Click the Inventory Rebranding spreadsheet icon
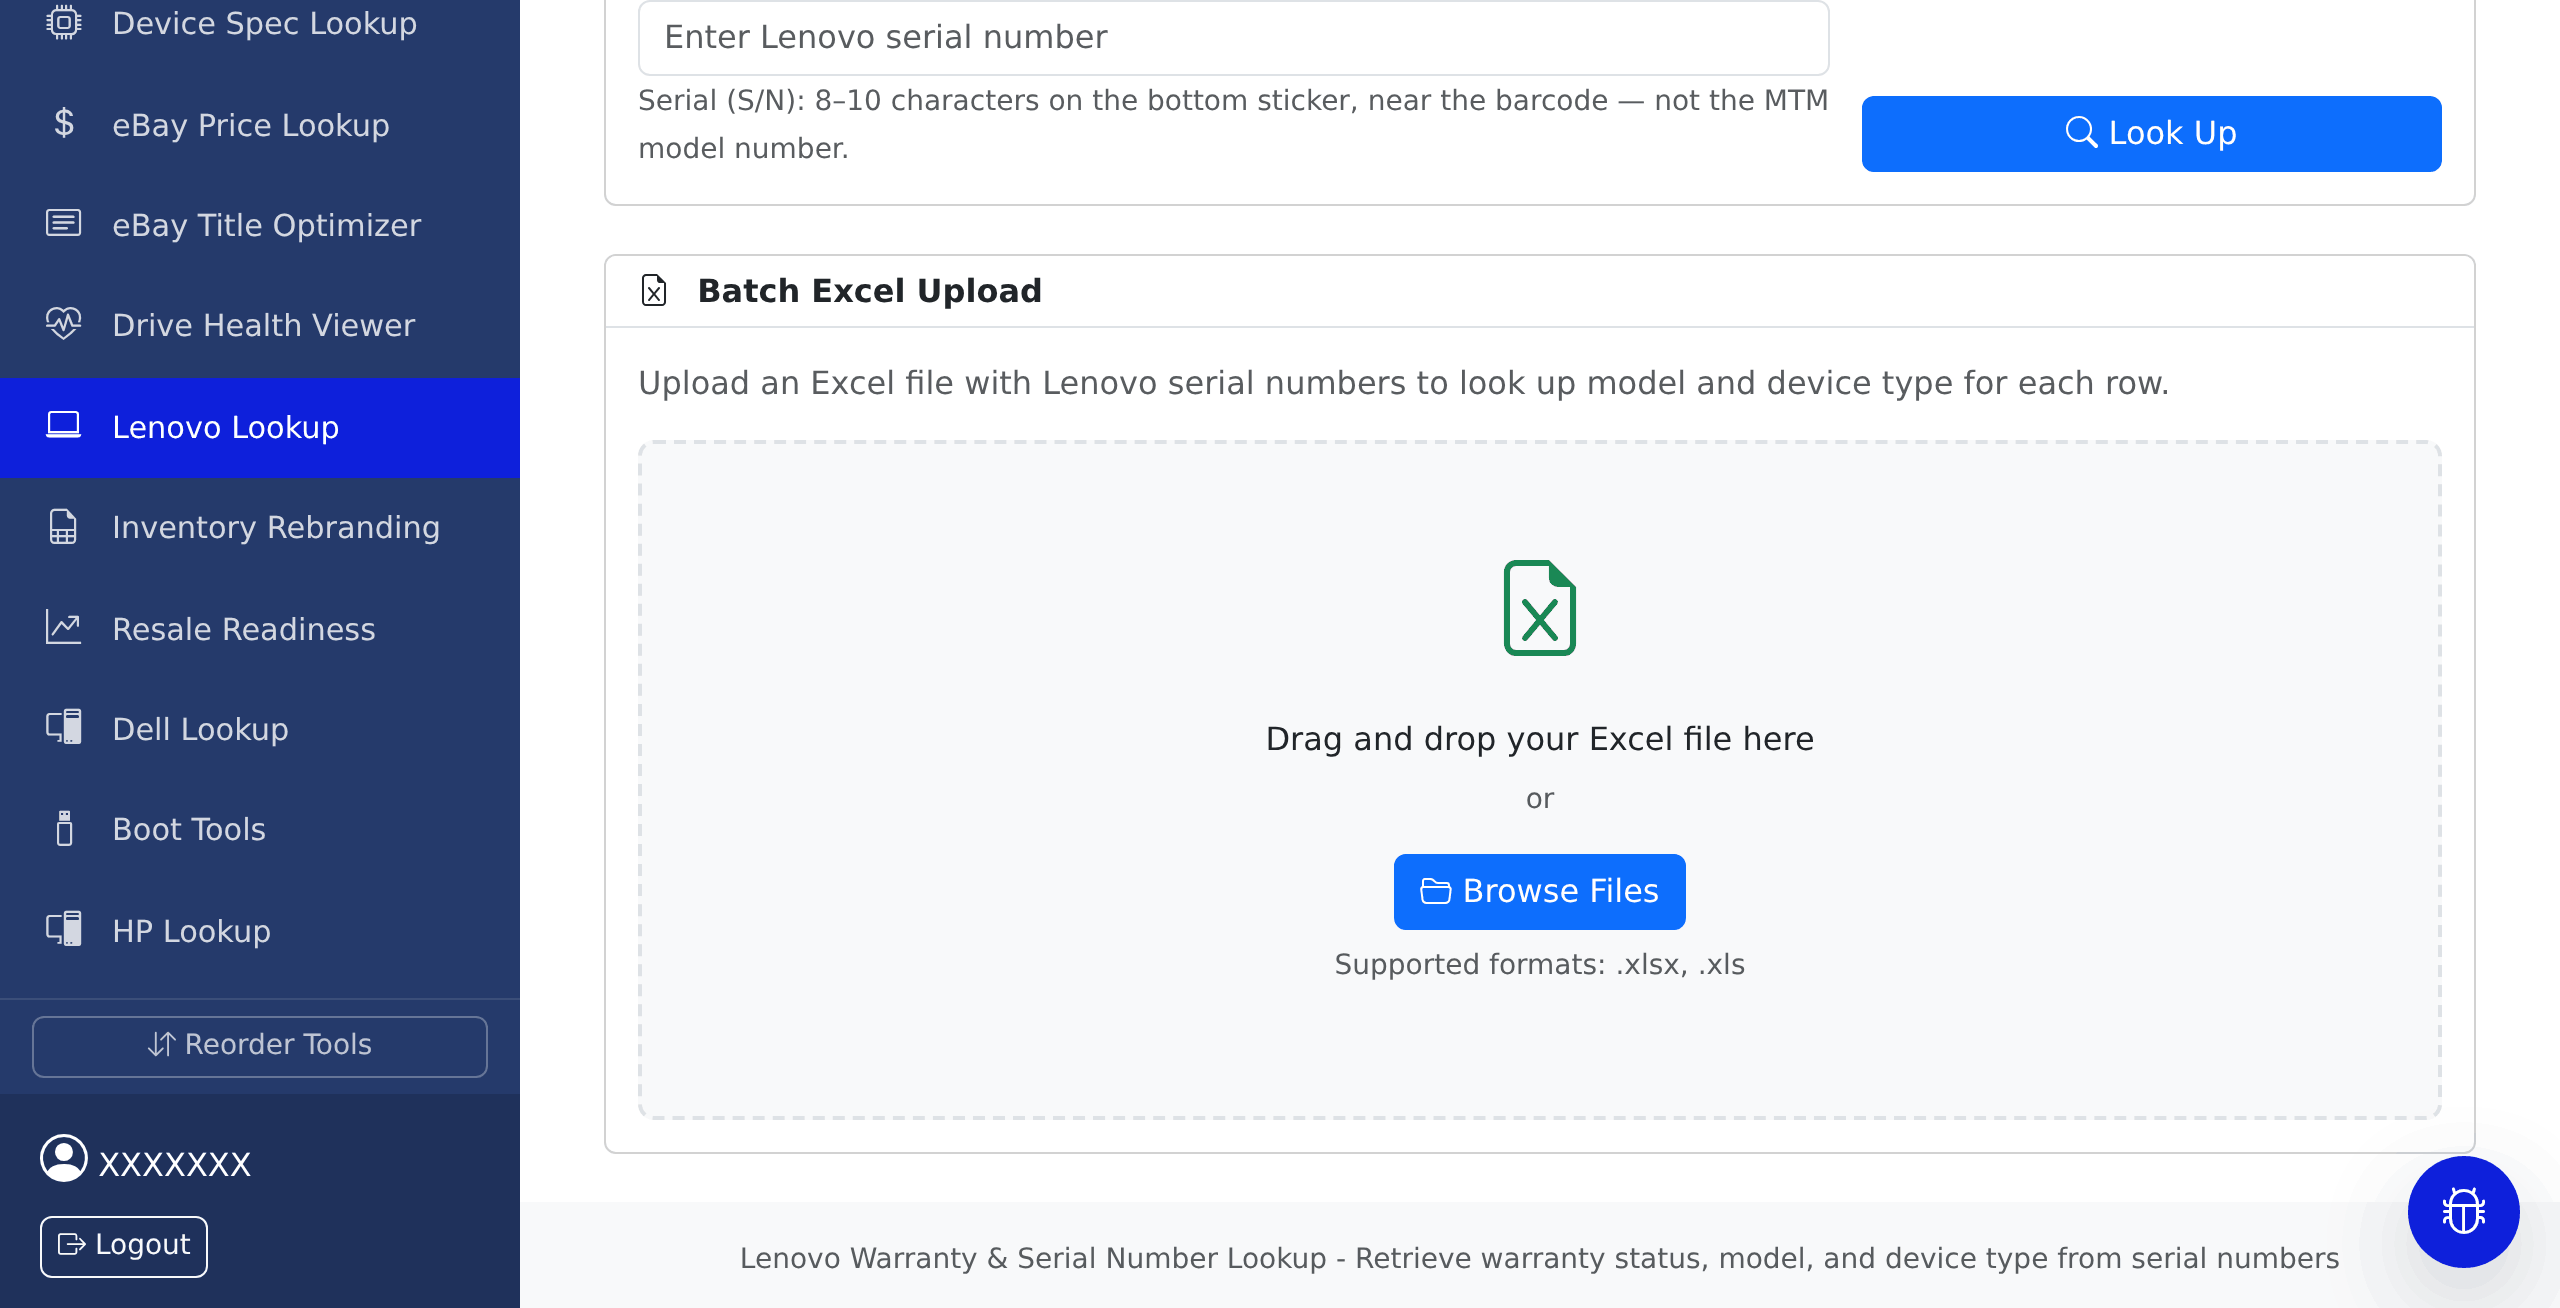The width and height of the screenshot is (2560, 1308). click(63, 526)
